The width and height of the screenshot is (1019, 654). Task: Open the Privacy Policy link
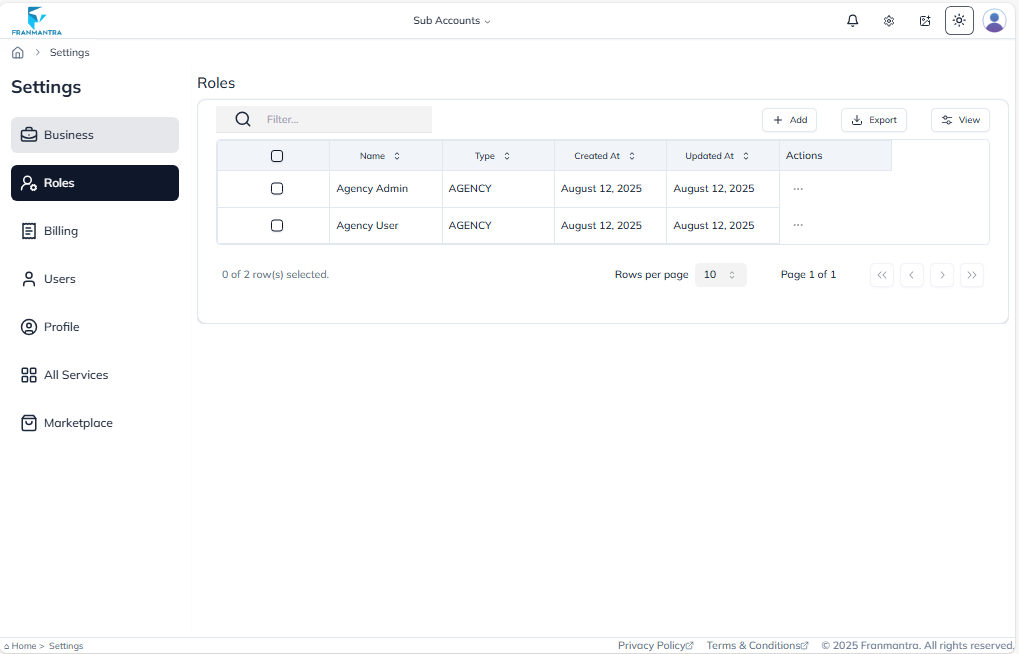[x=655, y=645]
